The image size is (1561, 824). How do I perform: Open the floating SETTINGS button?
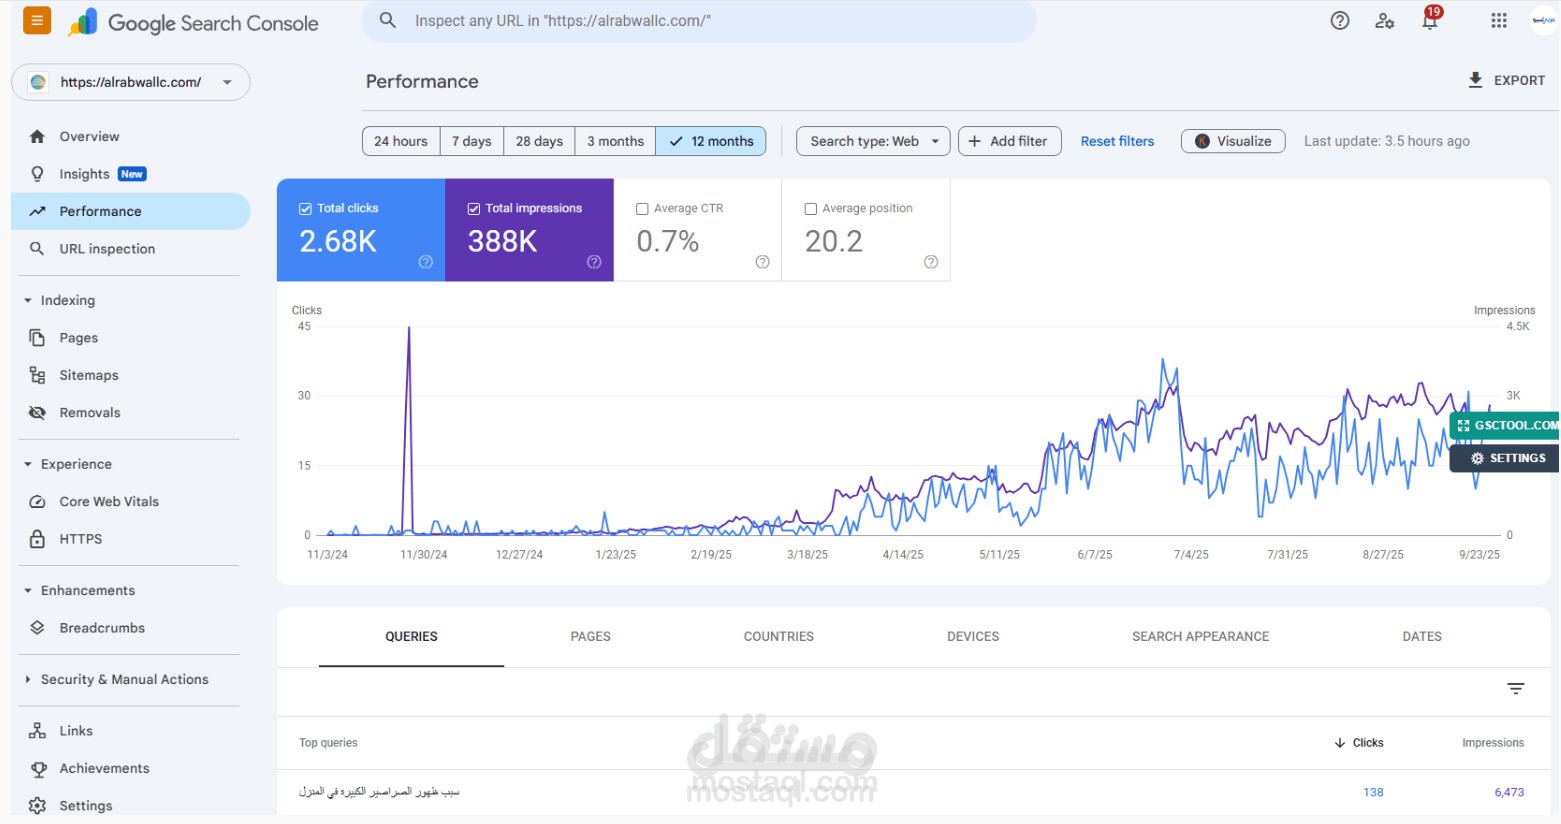1505,458
